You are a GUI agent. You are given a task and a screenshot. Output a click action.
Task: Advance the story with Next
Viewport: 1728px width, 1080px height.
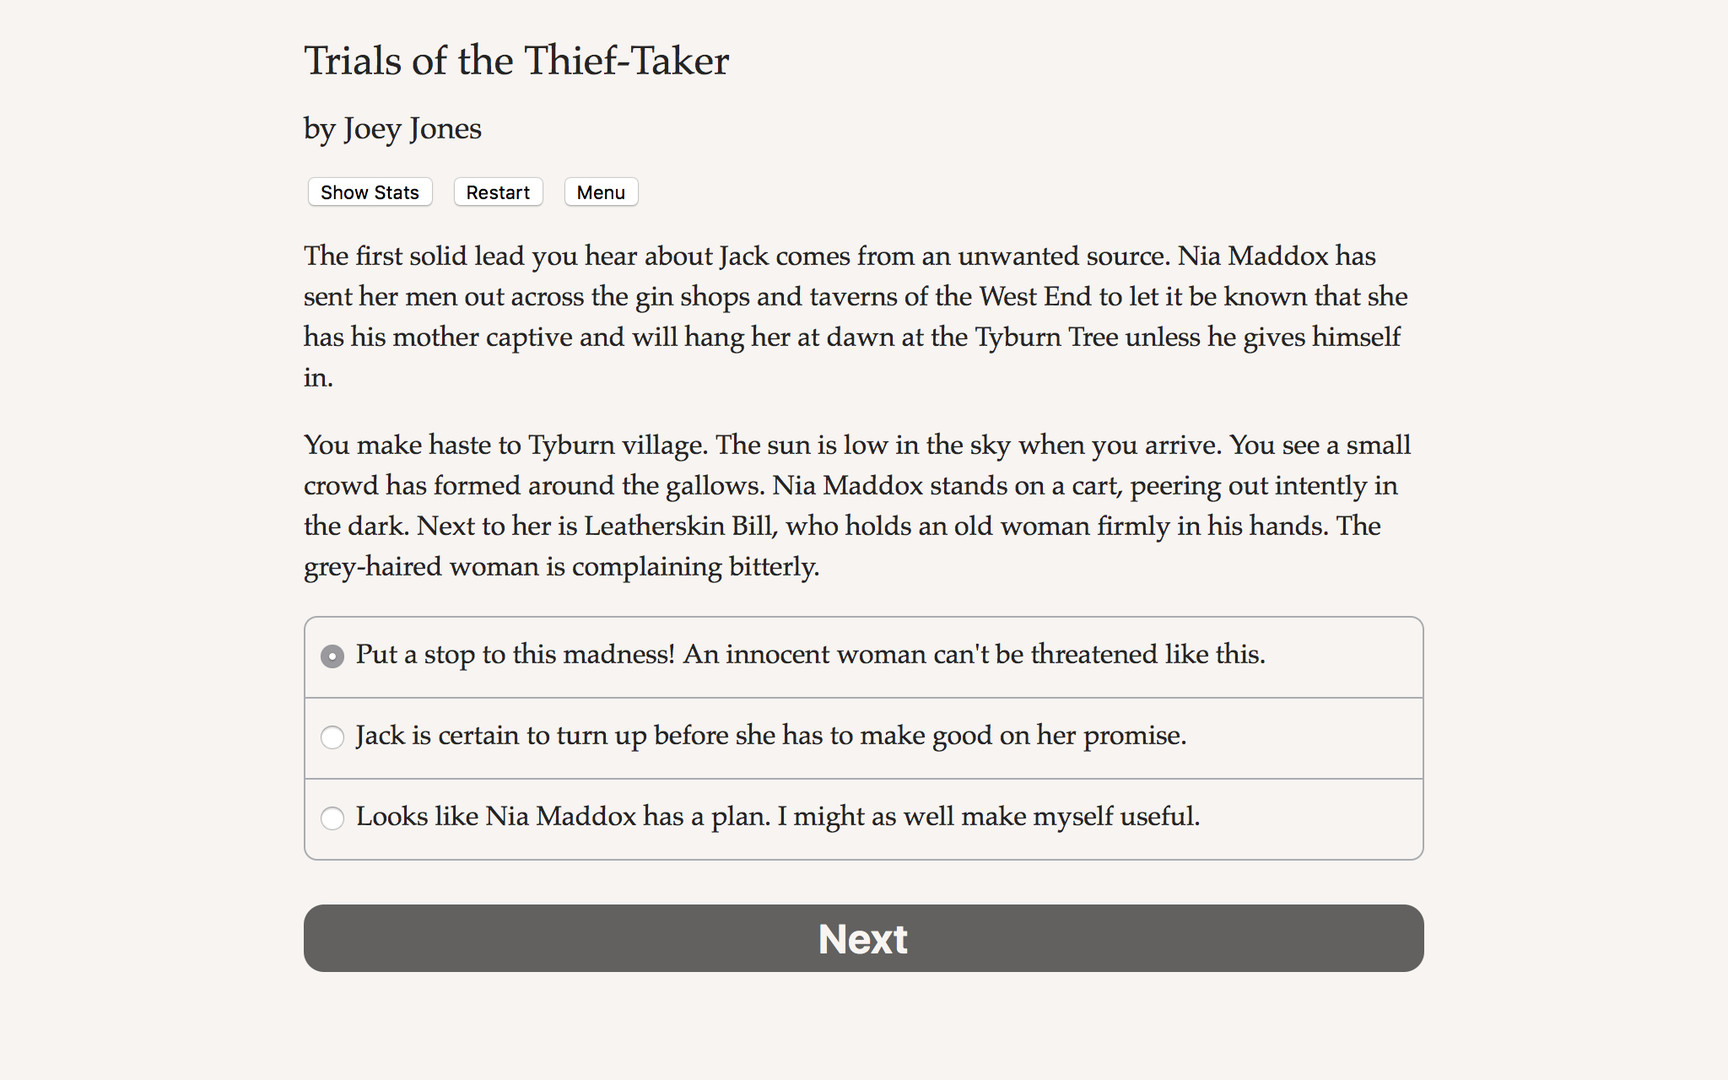863,938
